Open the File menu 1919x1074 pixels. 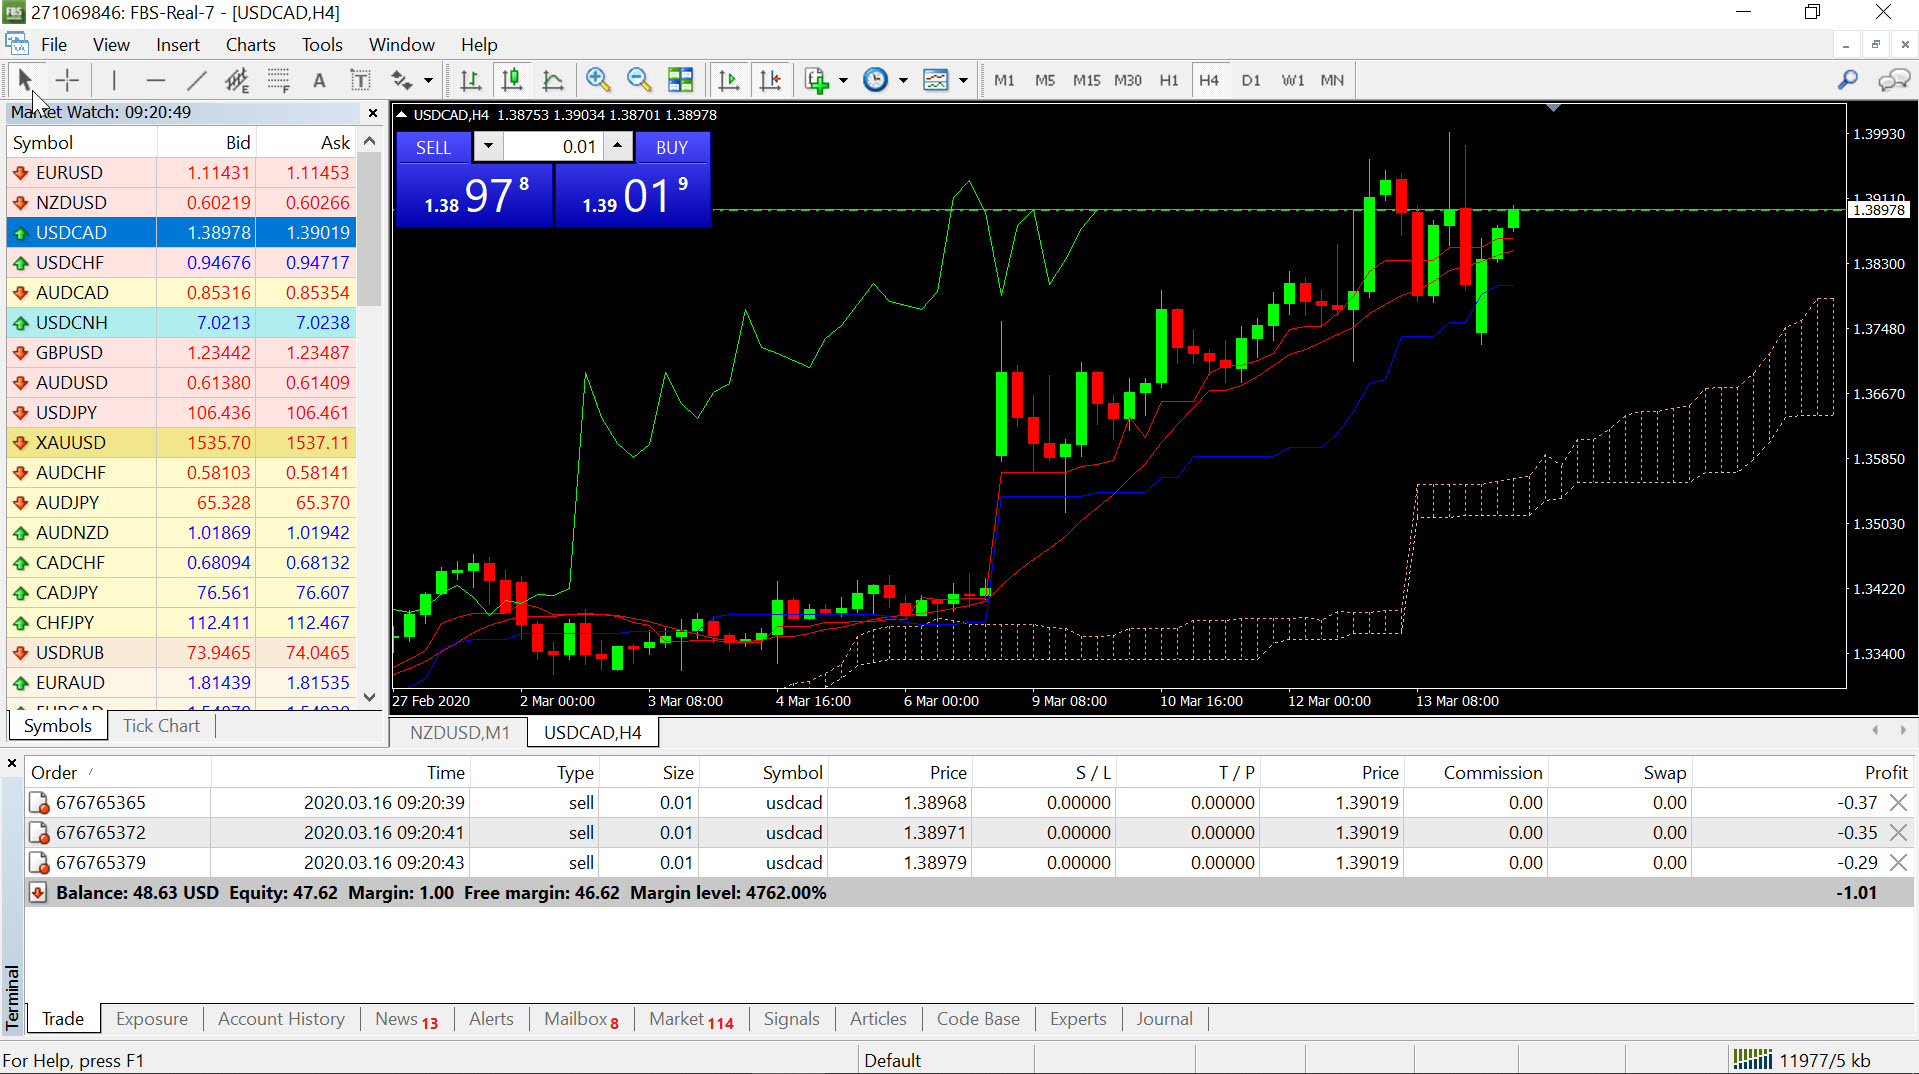tap(54, 45)
